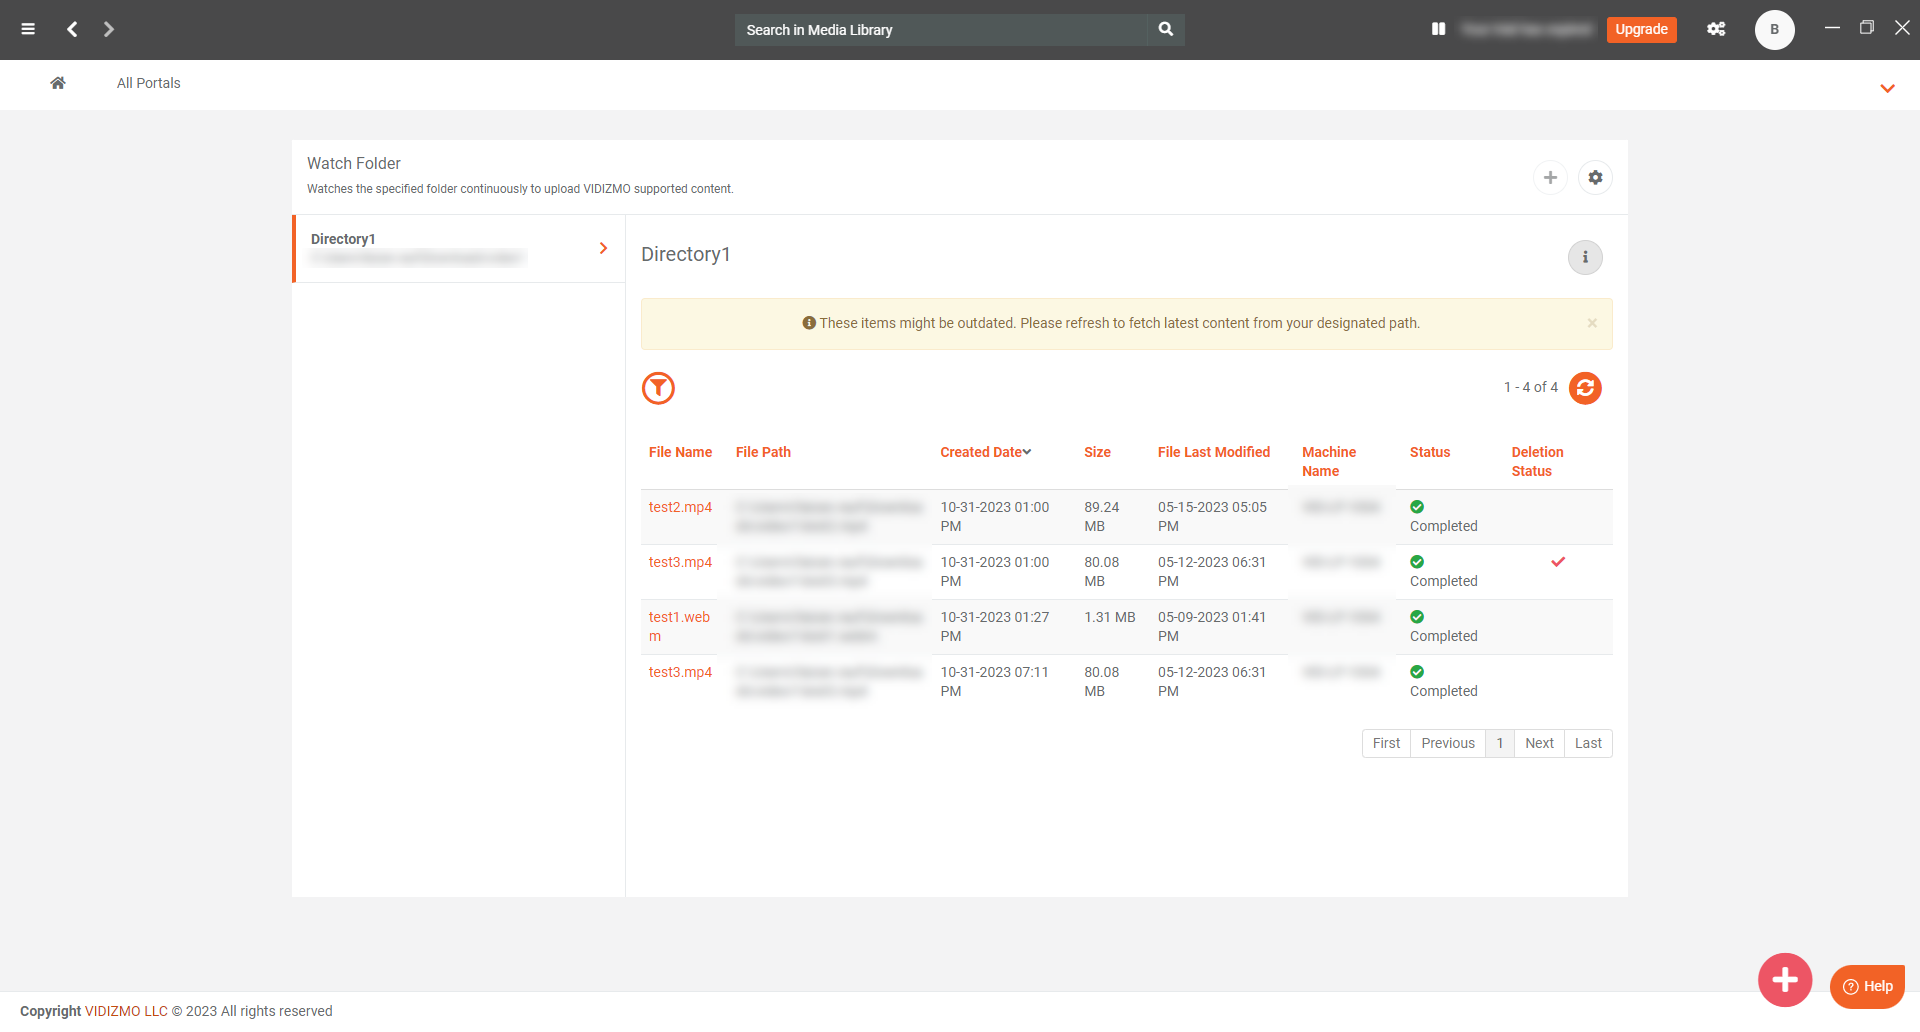
Task: Add a new watch folder directory
Action: pyautogui.click(x=1550, y=178)
